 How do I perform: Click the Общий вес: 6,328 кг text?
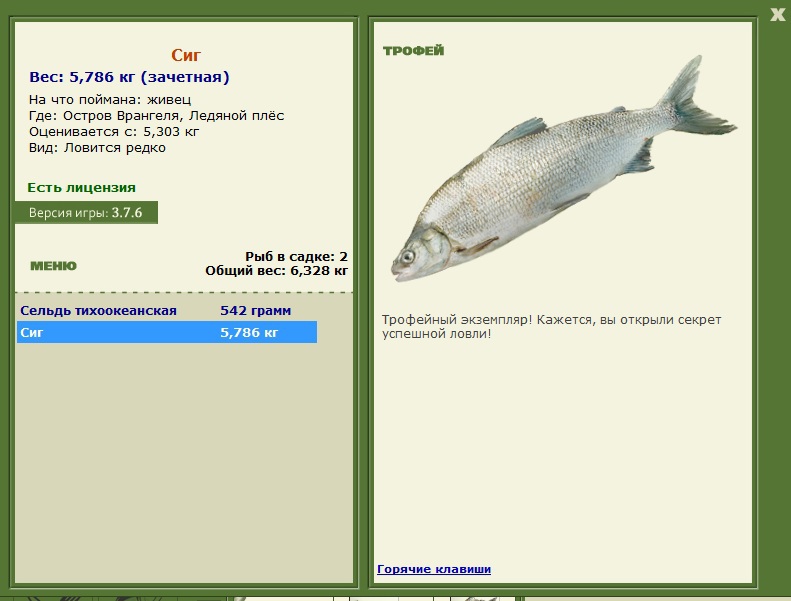click(x=276, y=271)
